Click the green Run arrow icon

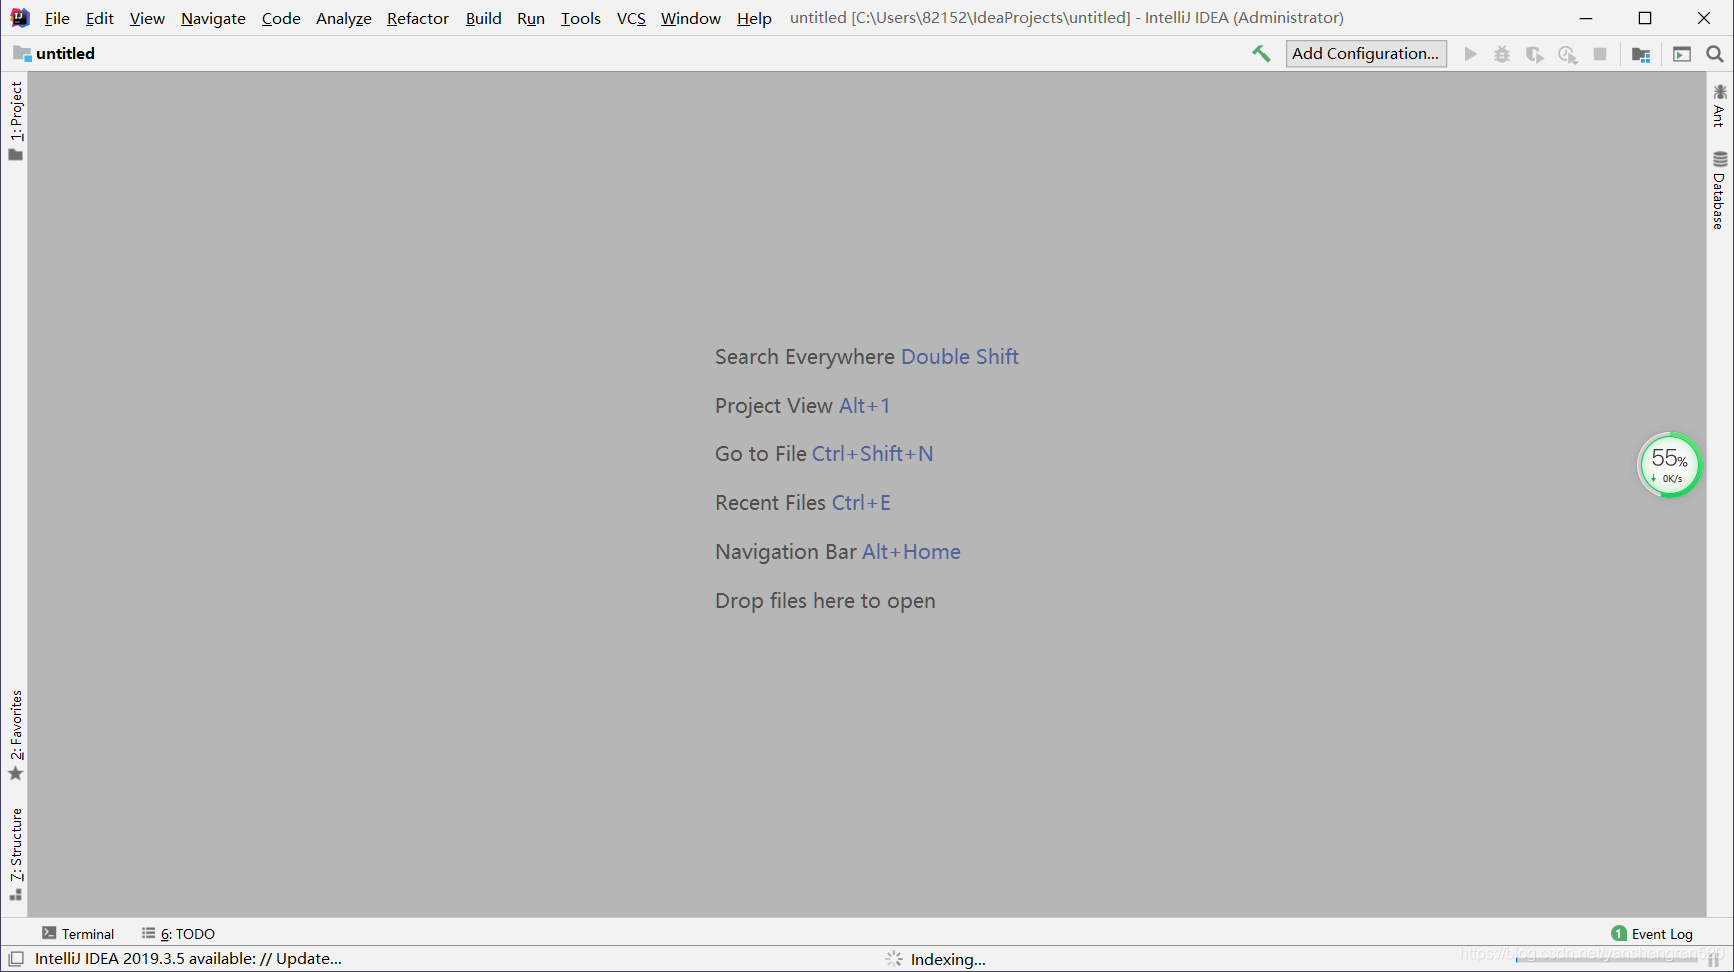[1470, 54]
